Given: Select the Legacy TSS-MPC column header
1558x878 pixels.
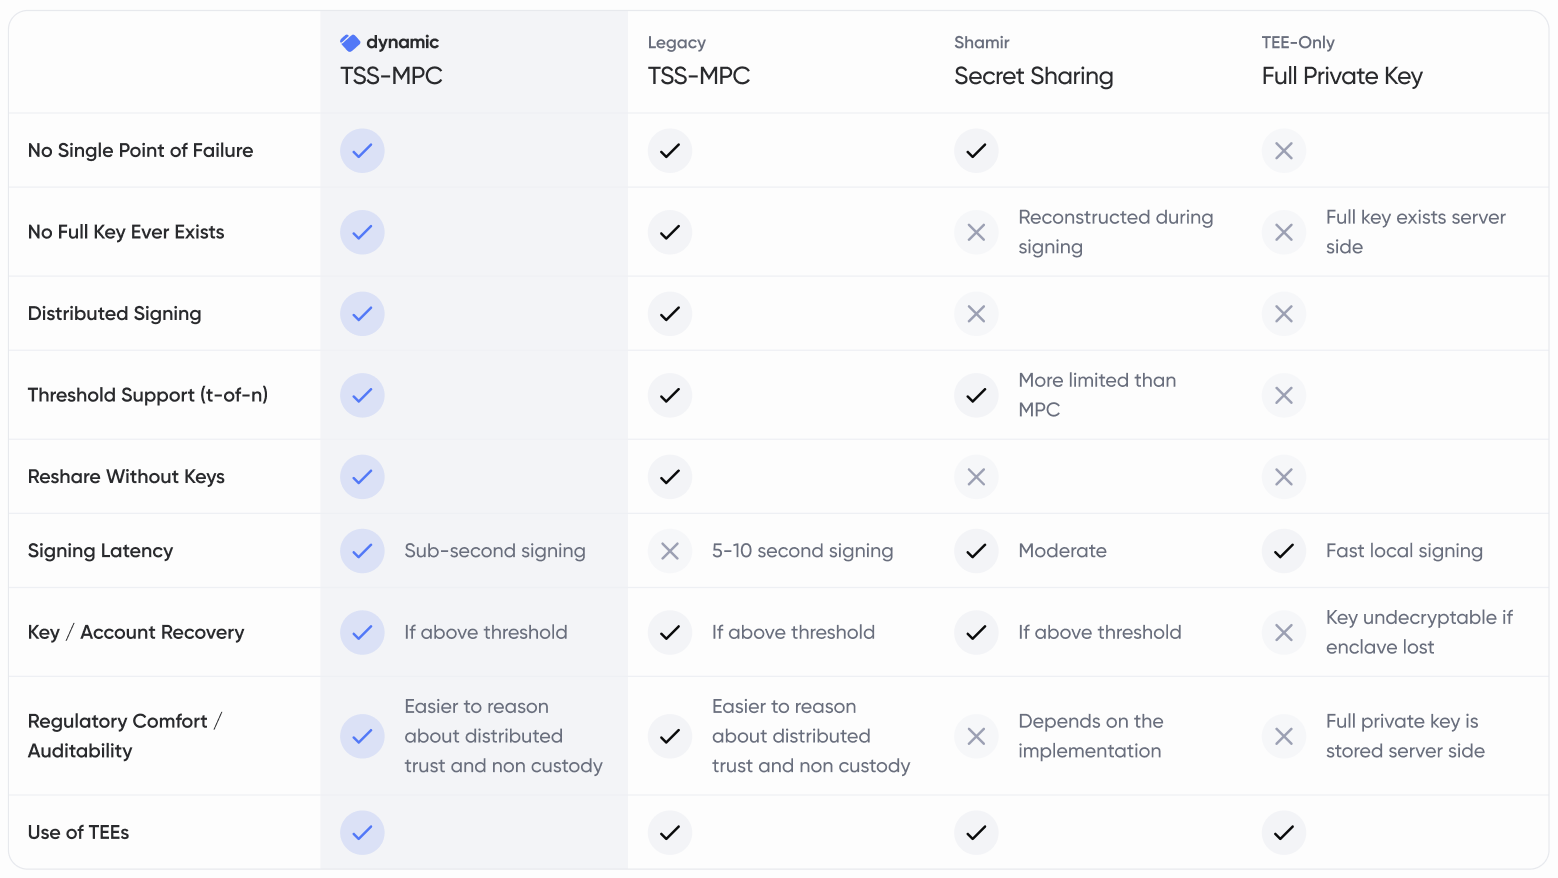Looking at the screenshot, I should coord(699,61).
